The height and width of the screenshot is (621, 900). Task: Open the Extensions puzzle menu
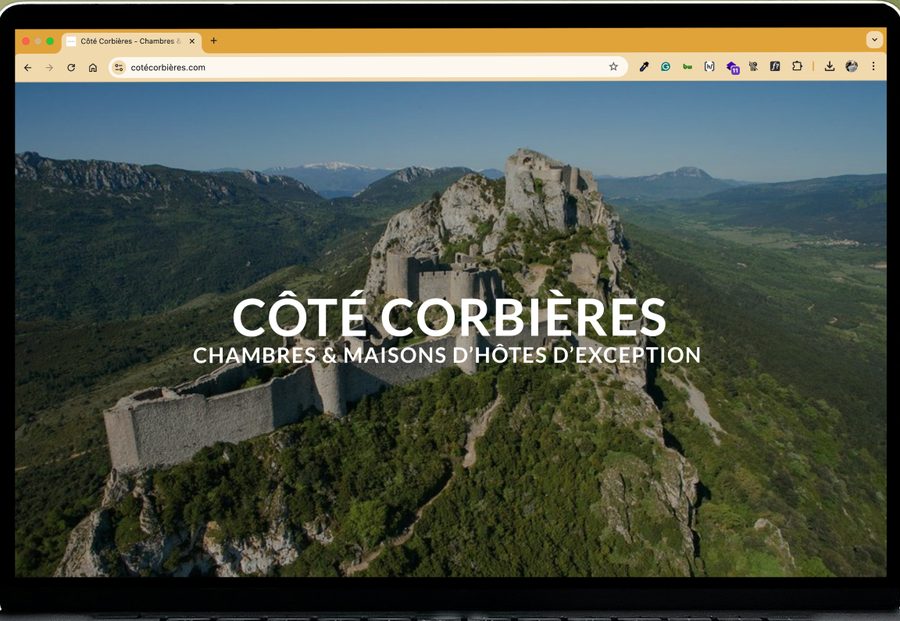797,67
